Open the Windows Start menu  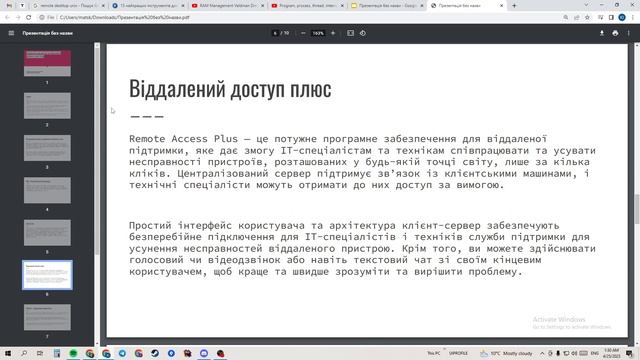point(8,353)
